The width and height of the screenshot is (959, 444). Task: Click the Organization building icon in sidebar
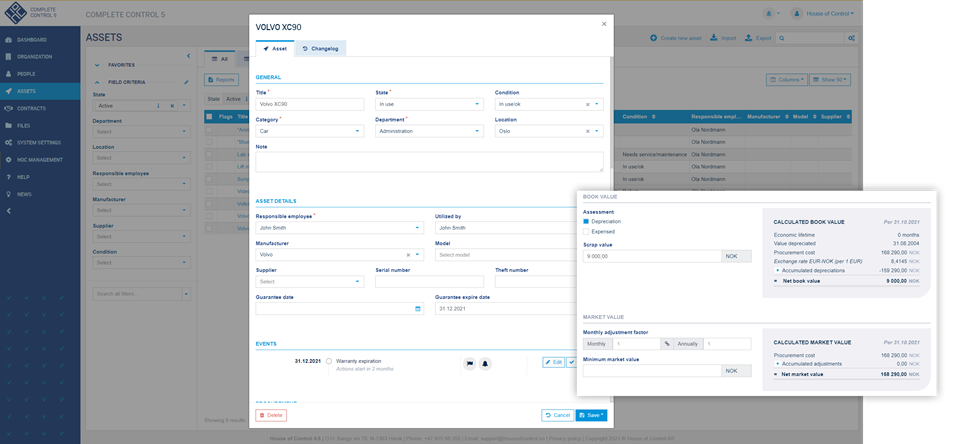8,57
